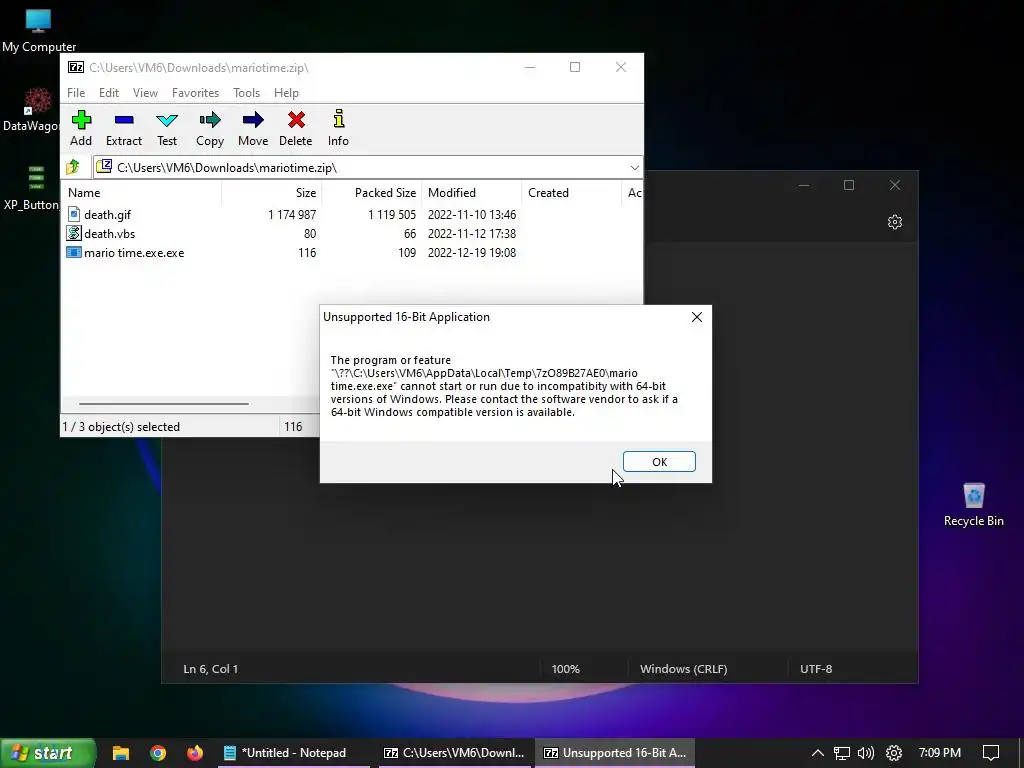Open the Info toolbar icon

click(x=338, y=128)
